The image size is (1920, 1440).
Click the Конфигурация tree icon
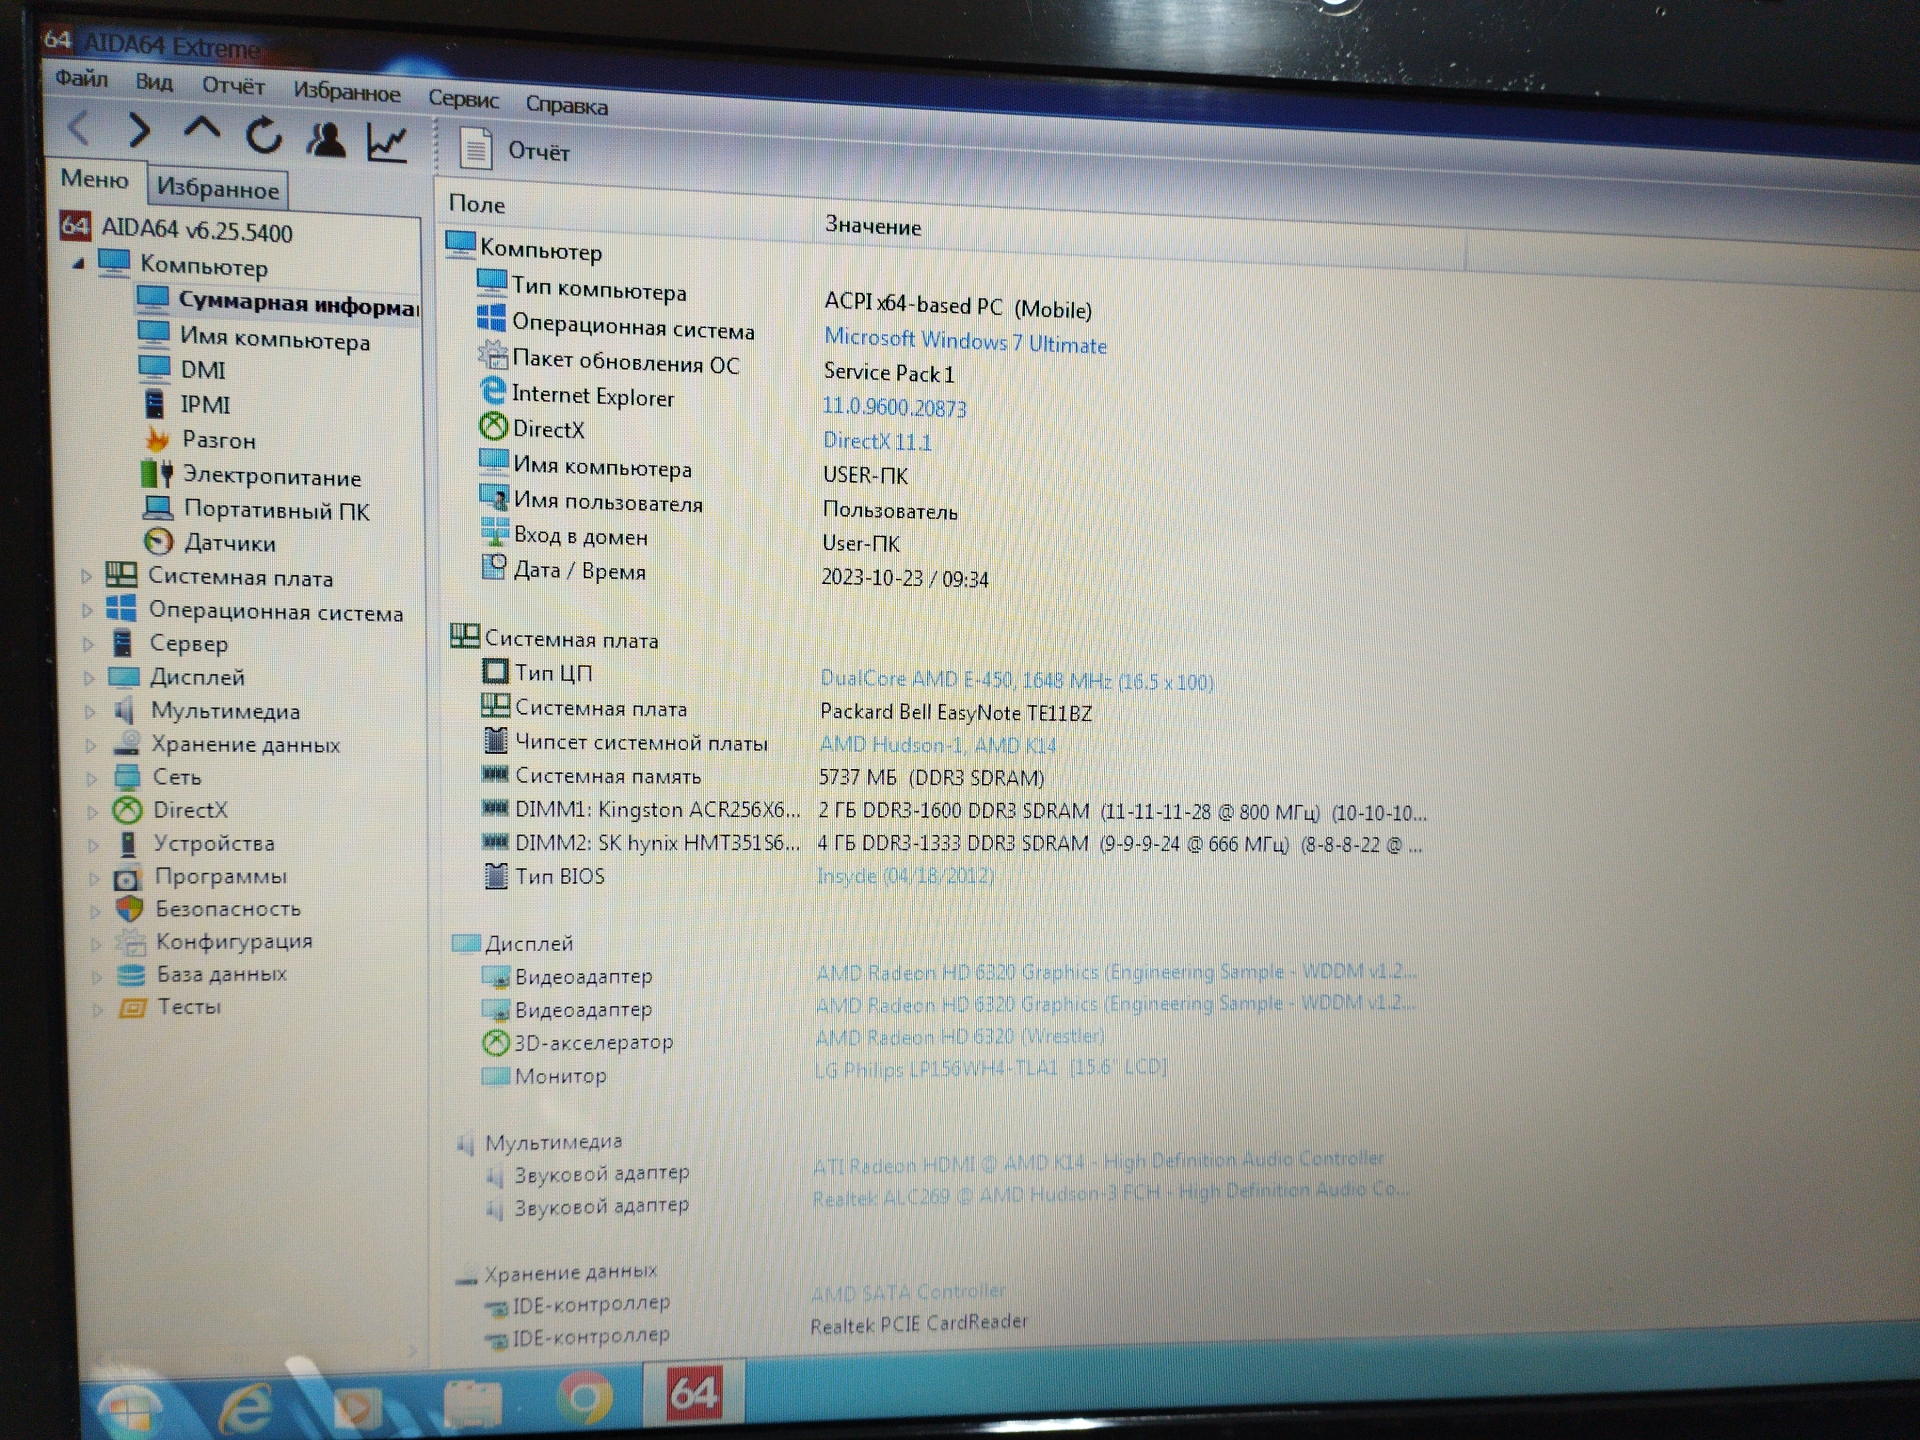coord(130,942)
